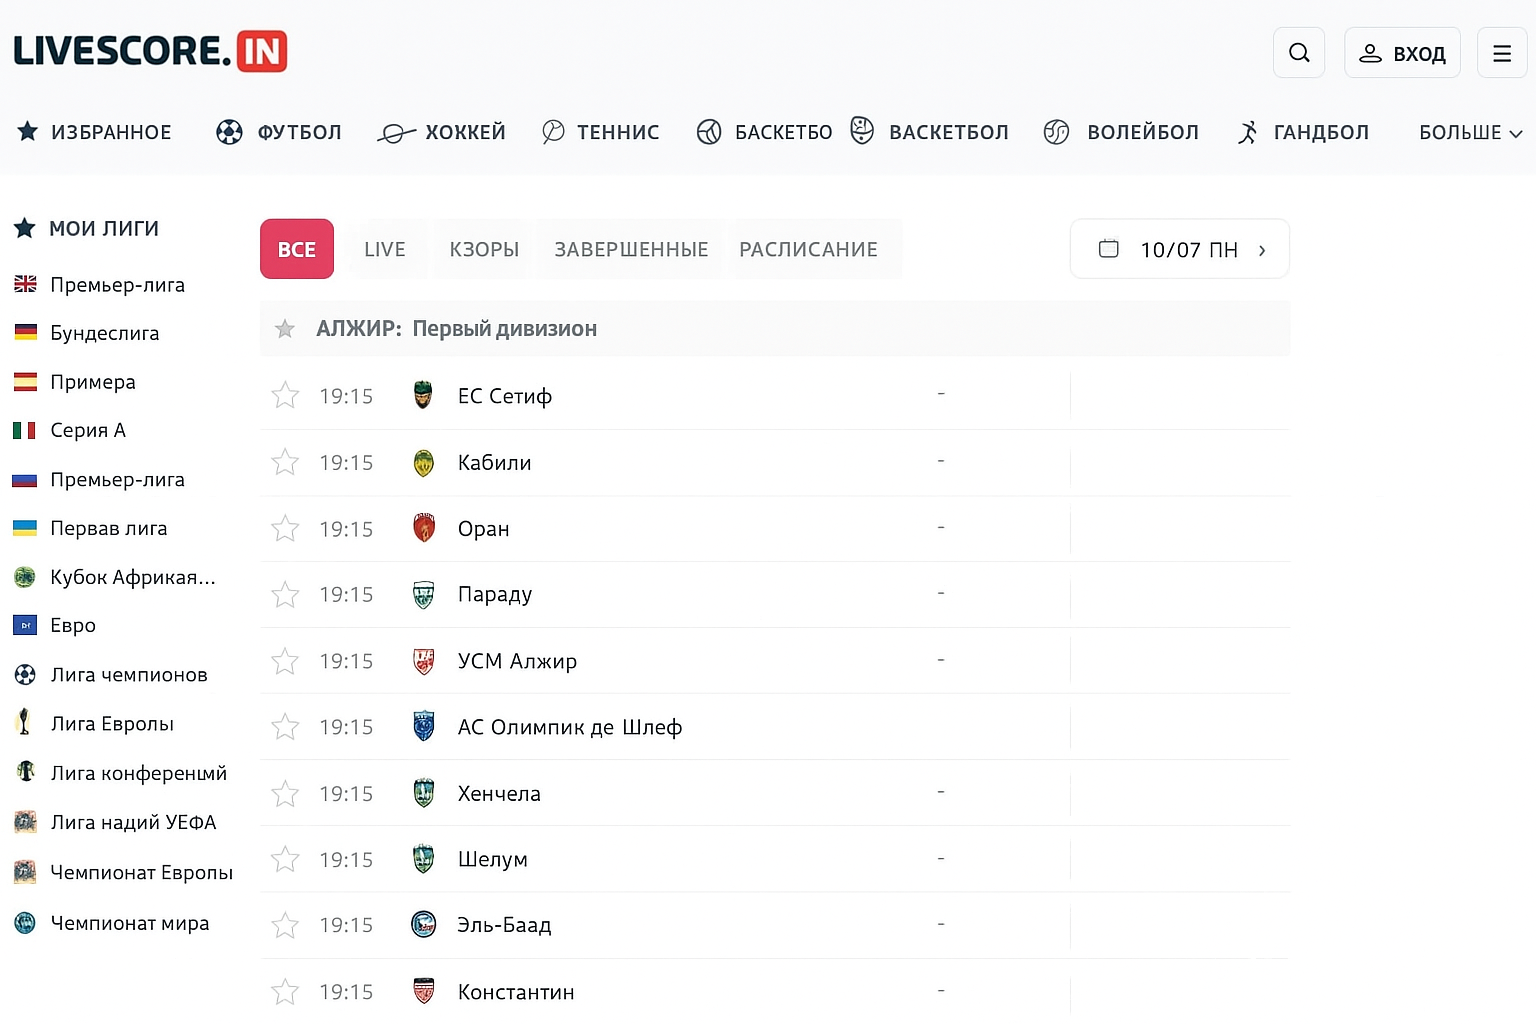Select the ГАНДБОЛ sport icon
The height and width of the screenshot is (1024, 1536).
point(1248,131)
